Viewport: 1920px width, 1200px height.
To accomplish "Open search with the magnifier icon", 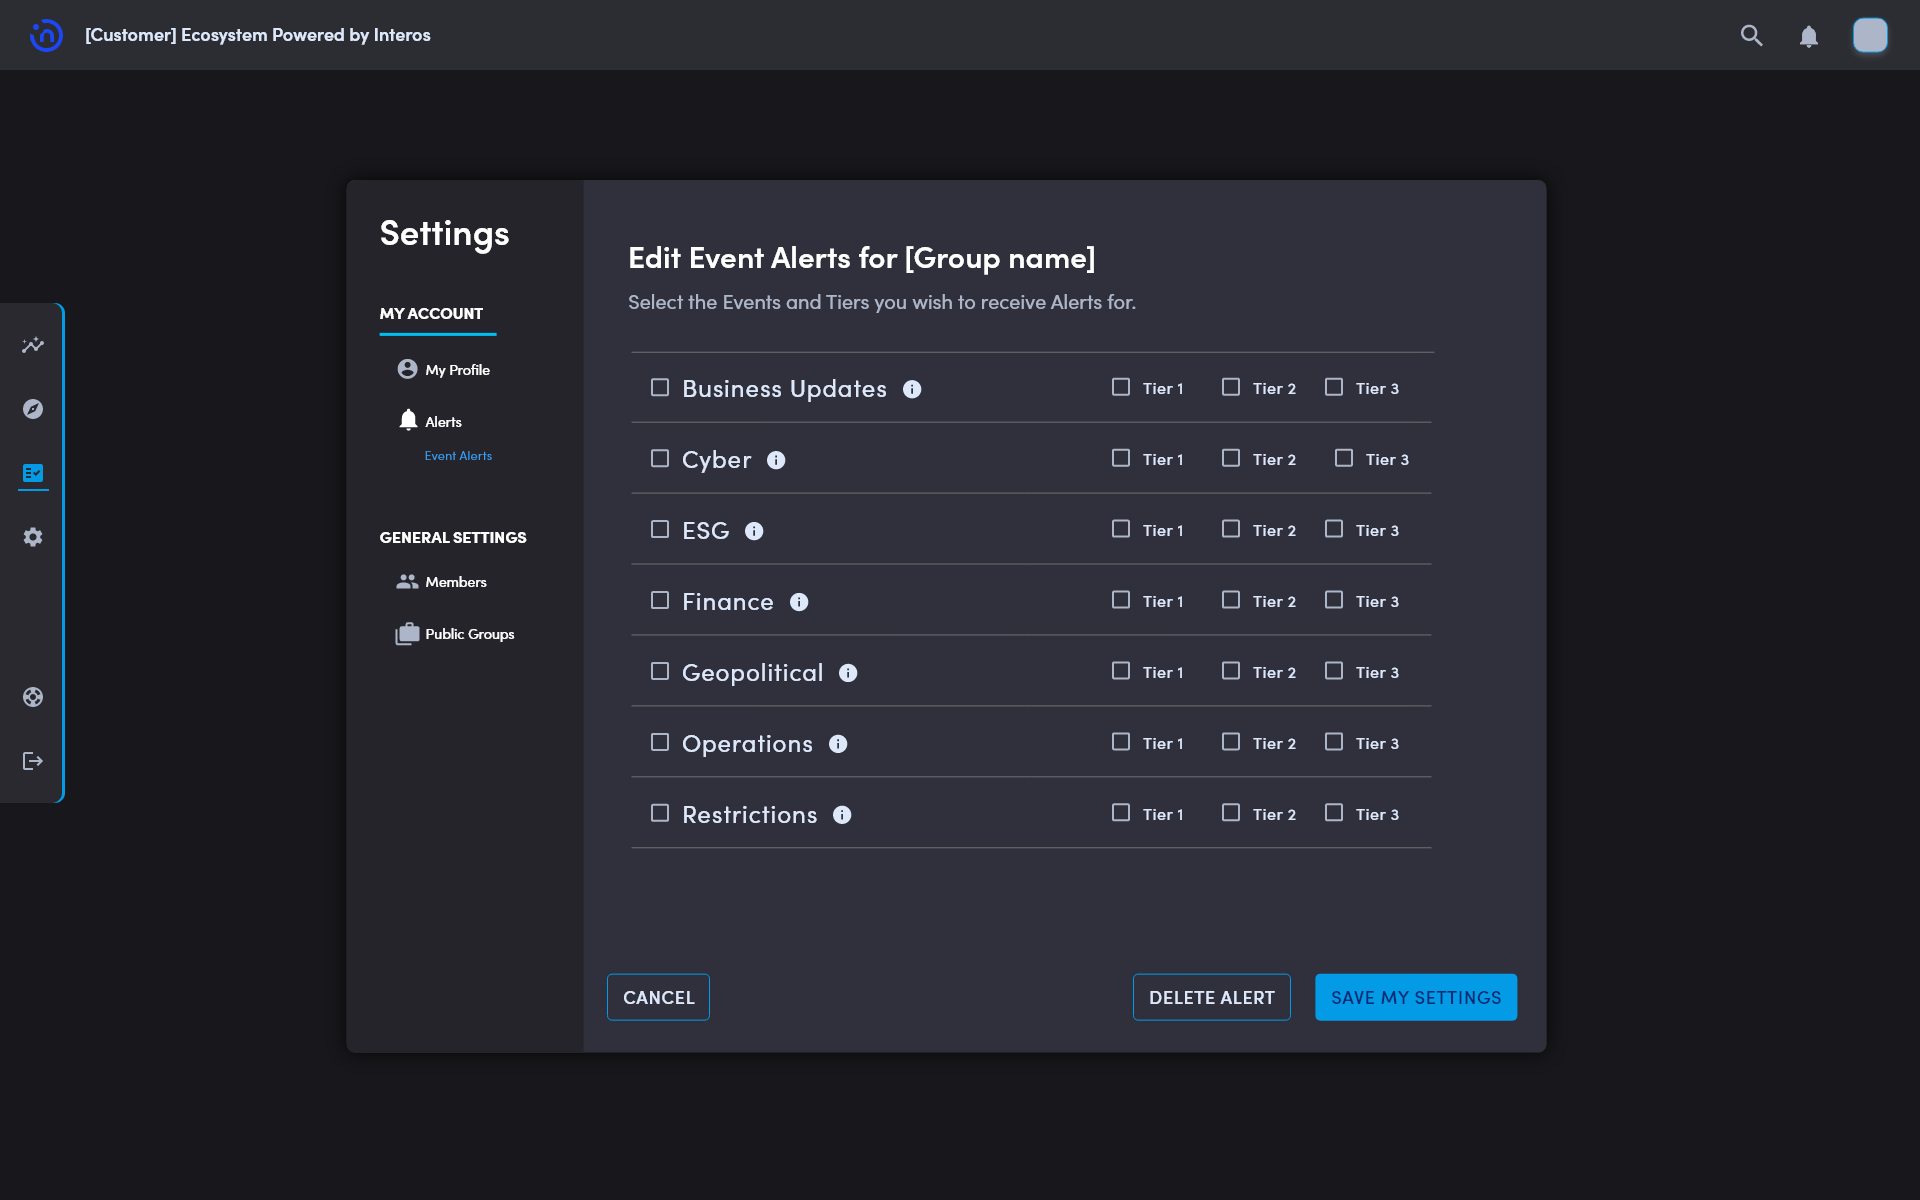I will point(1751,36).
